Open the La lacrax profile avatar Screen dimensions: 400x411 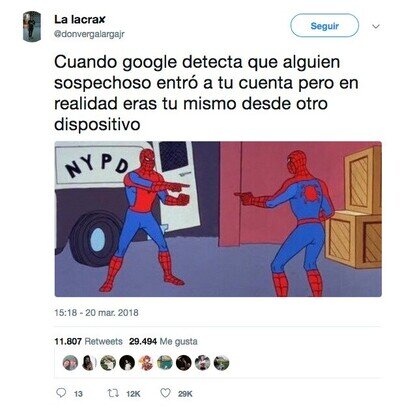(32, 26)
